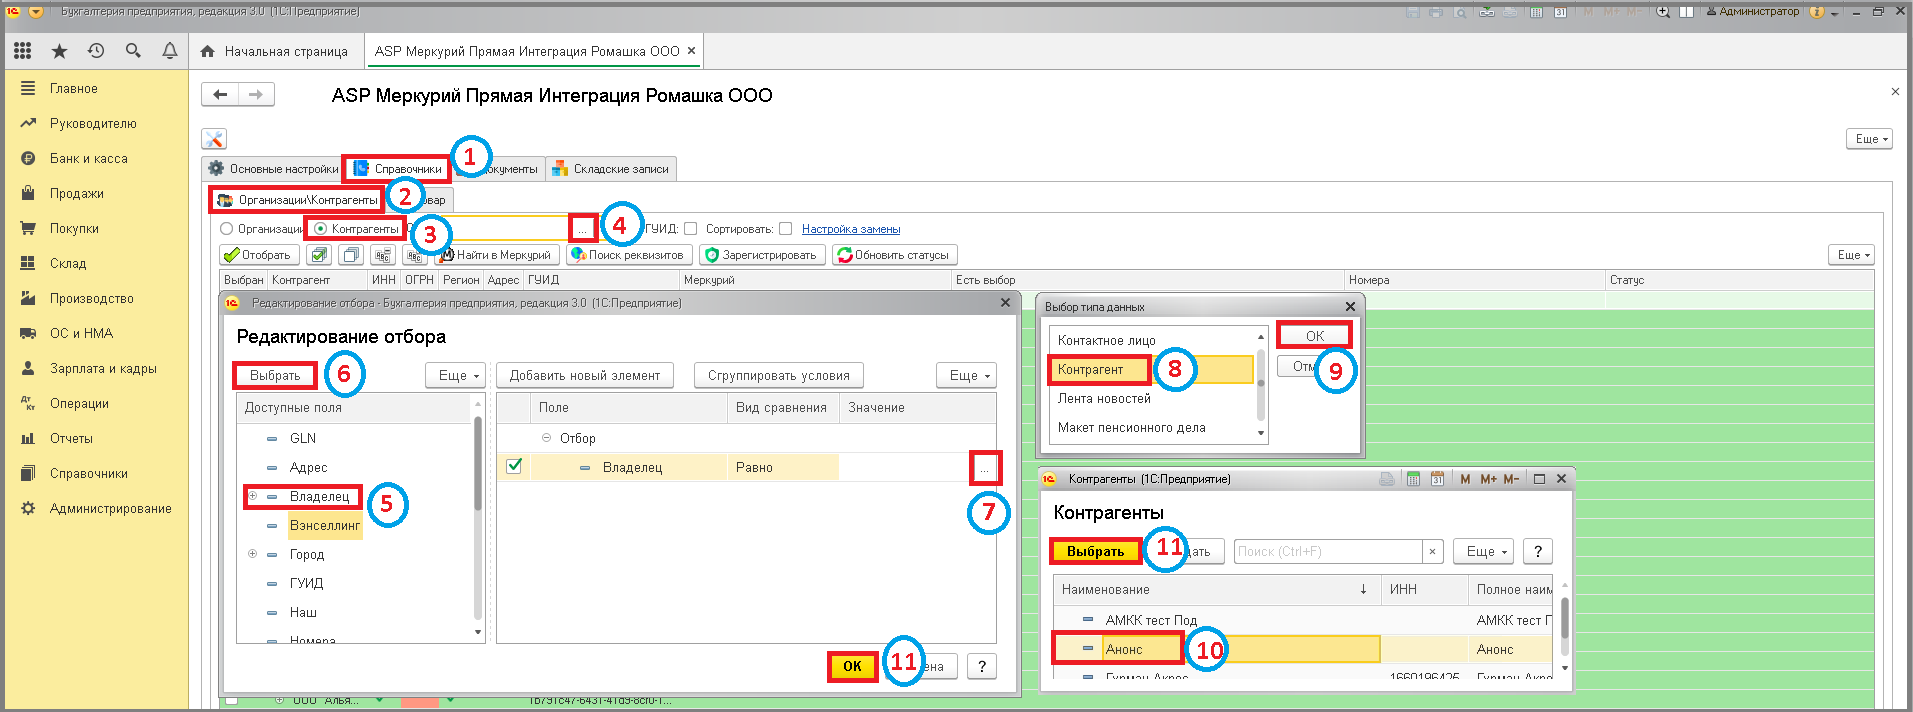This screenshot has width=1913, height=712.
Task: Click Сгруппировать условия button
Action: tap(779, 376)
